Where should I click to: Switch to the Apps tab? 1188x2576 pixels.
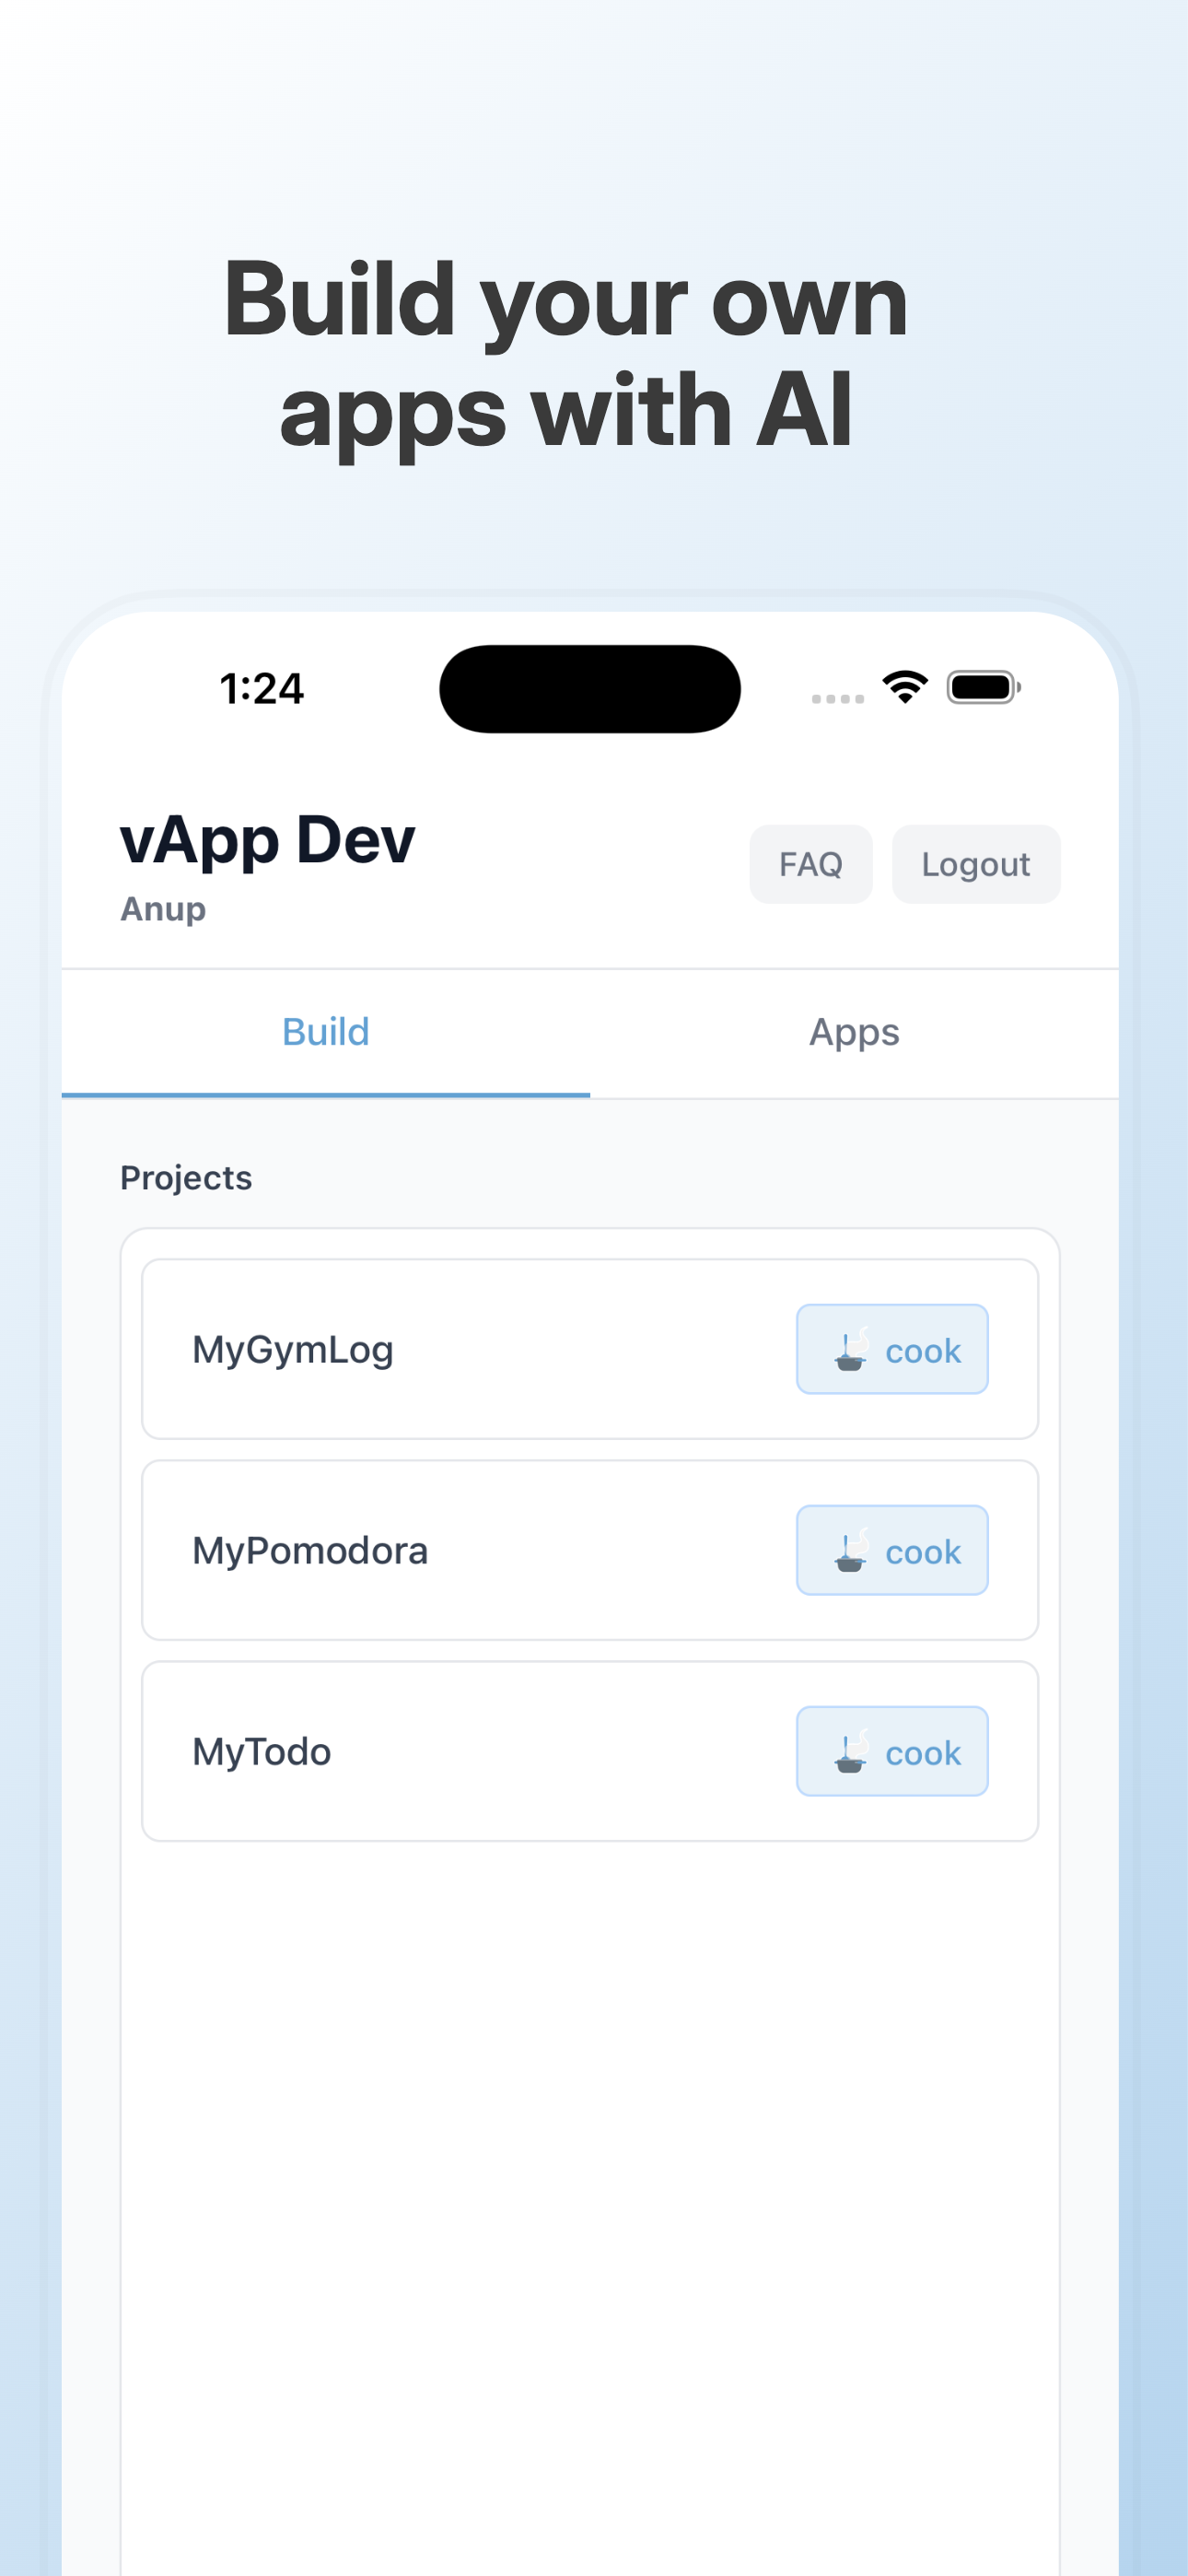(854, 1033)
